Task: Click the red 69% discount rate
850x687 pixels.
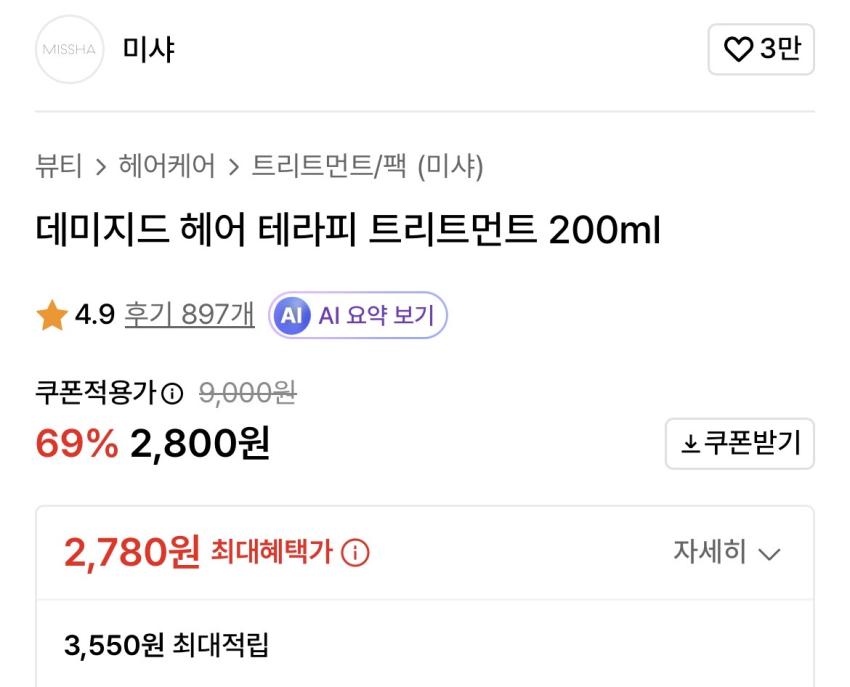Action: coord(76,444)
